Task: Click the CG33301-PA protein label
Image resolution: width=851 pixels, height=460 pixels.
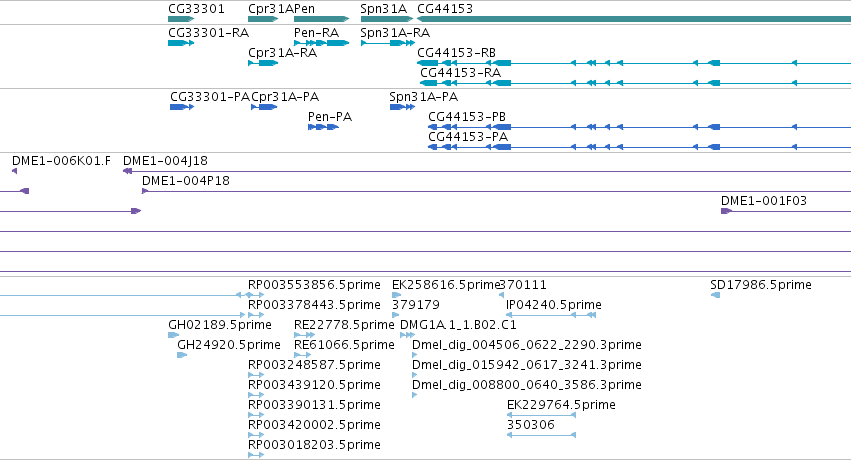Action: [x=210, y=97]
